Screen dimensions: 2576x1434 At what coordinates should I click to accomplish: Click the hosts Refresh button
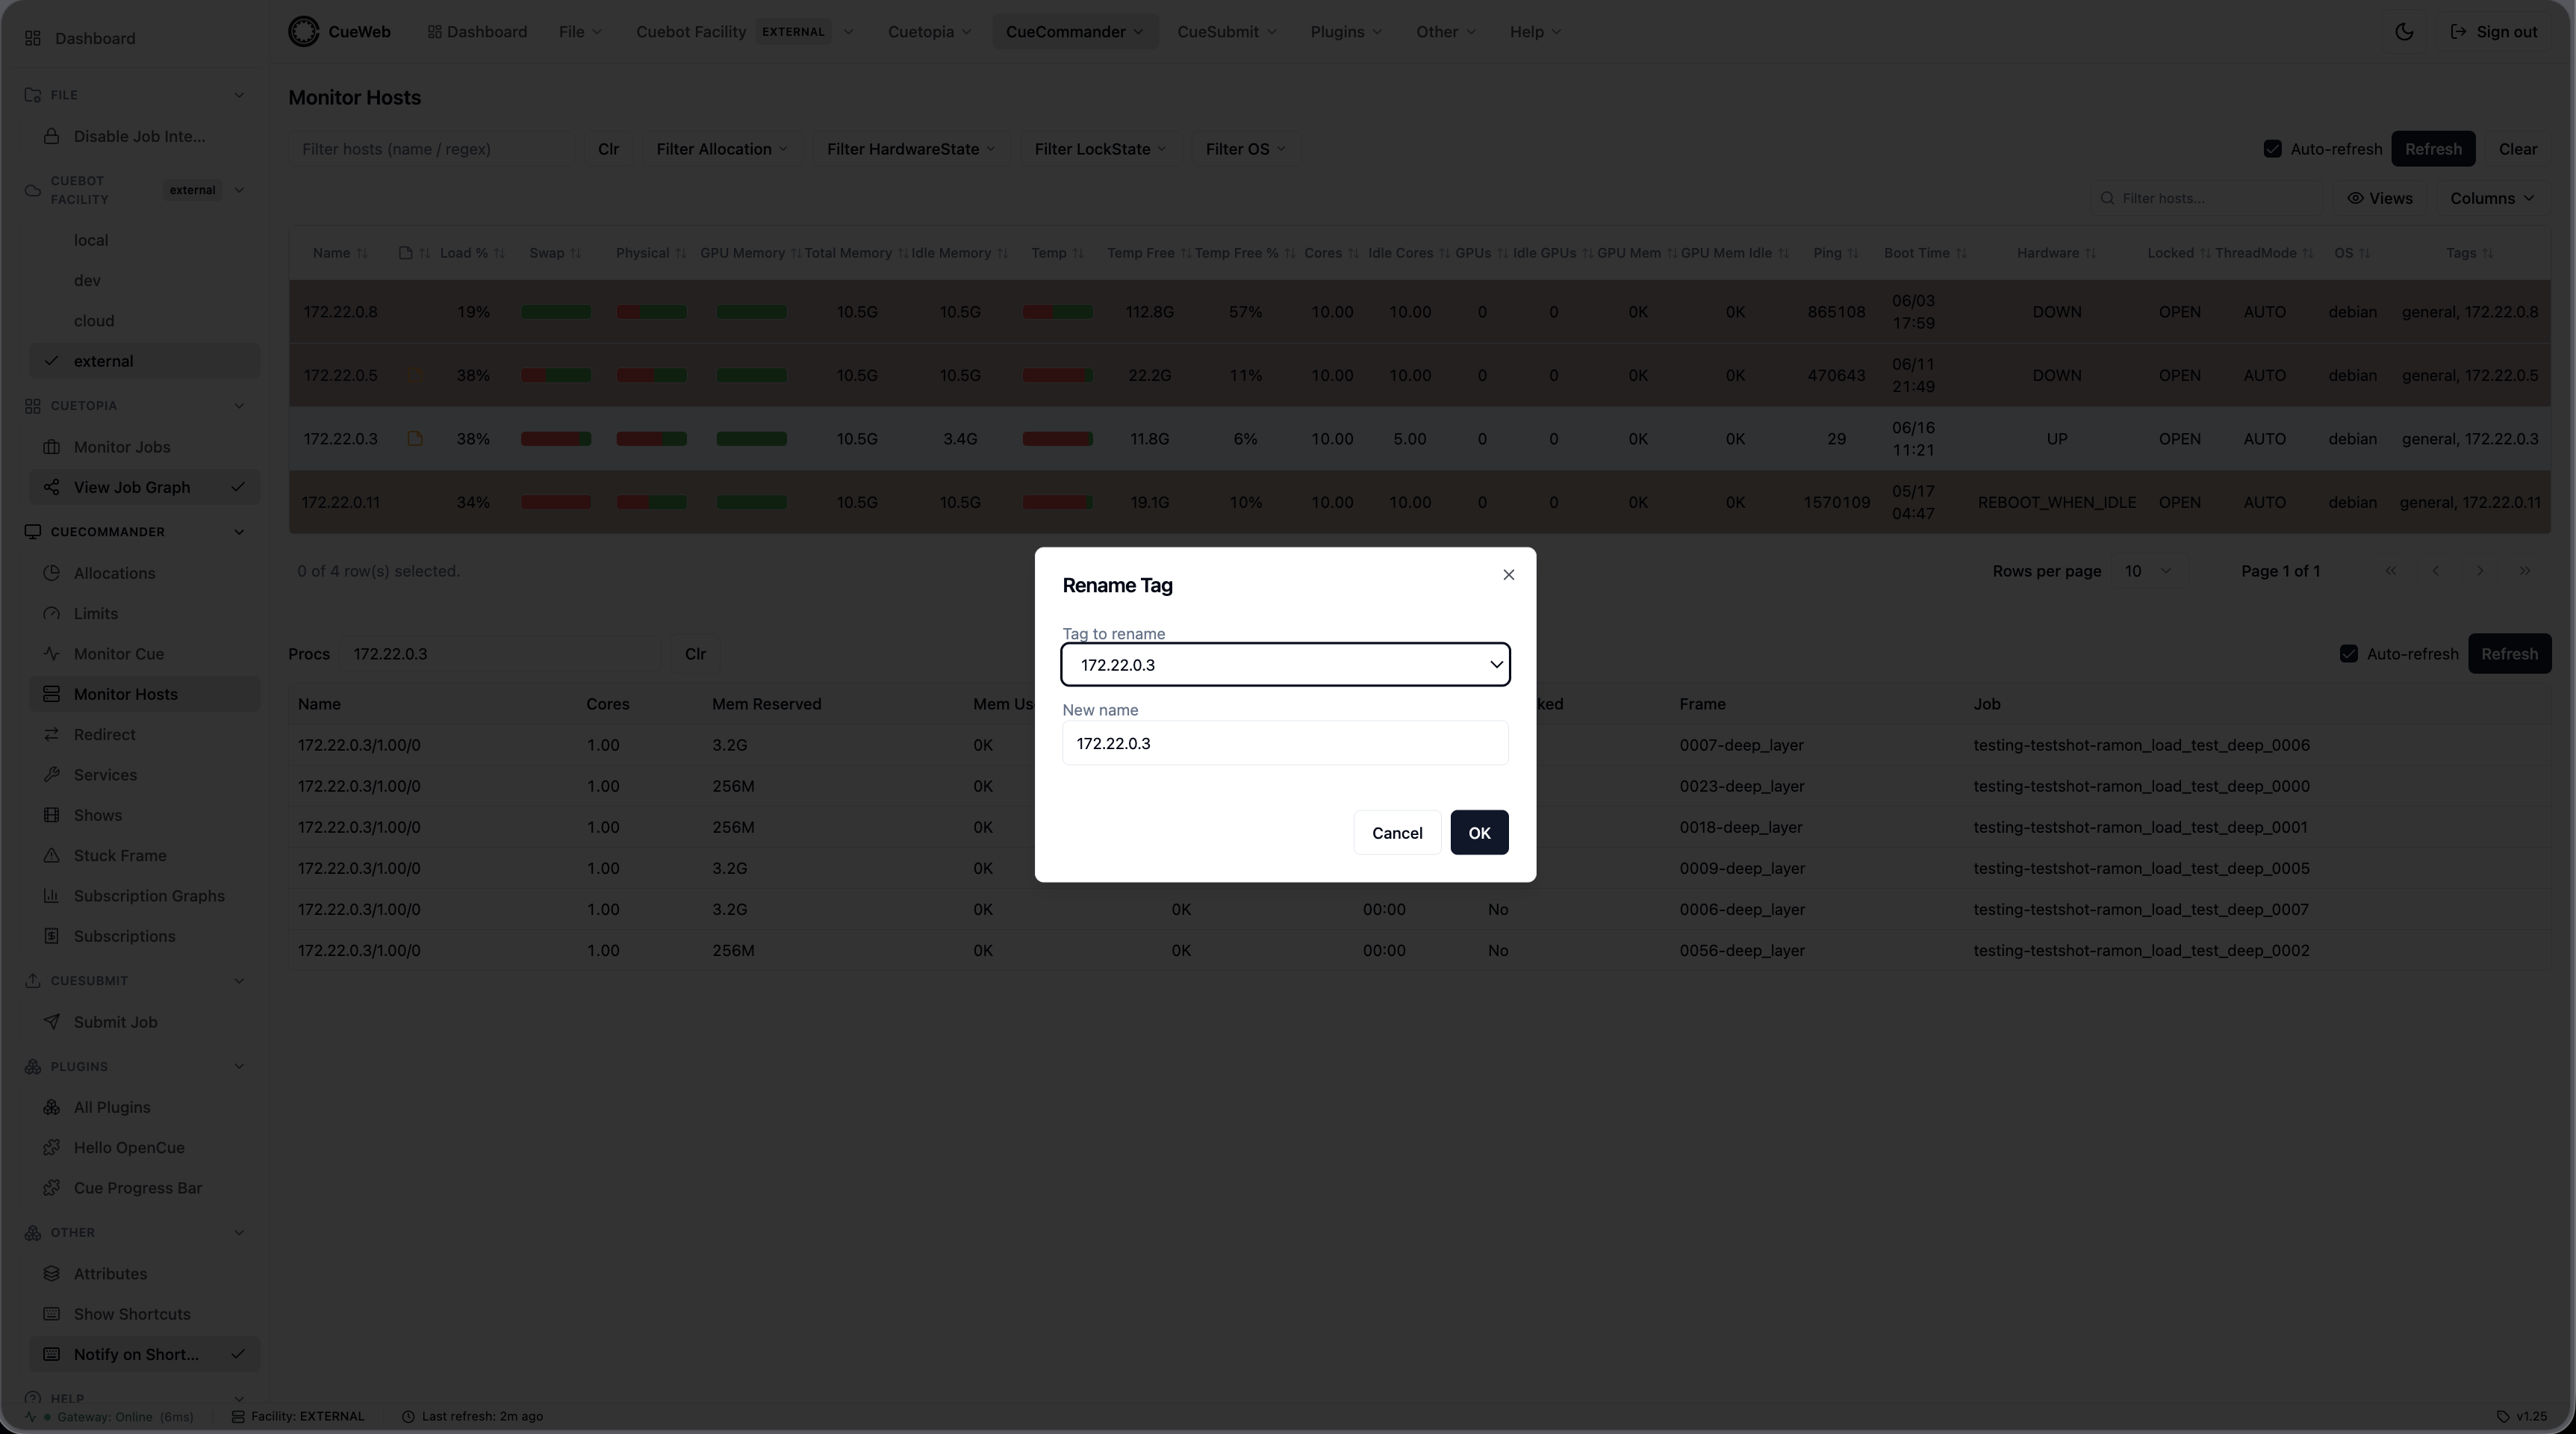pyautogui.click(x=2433, y=149)
